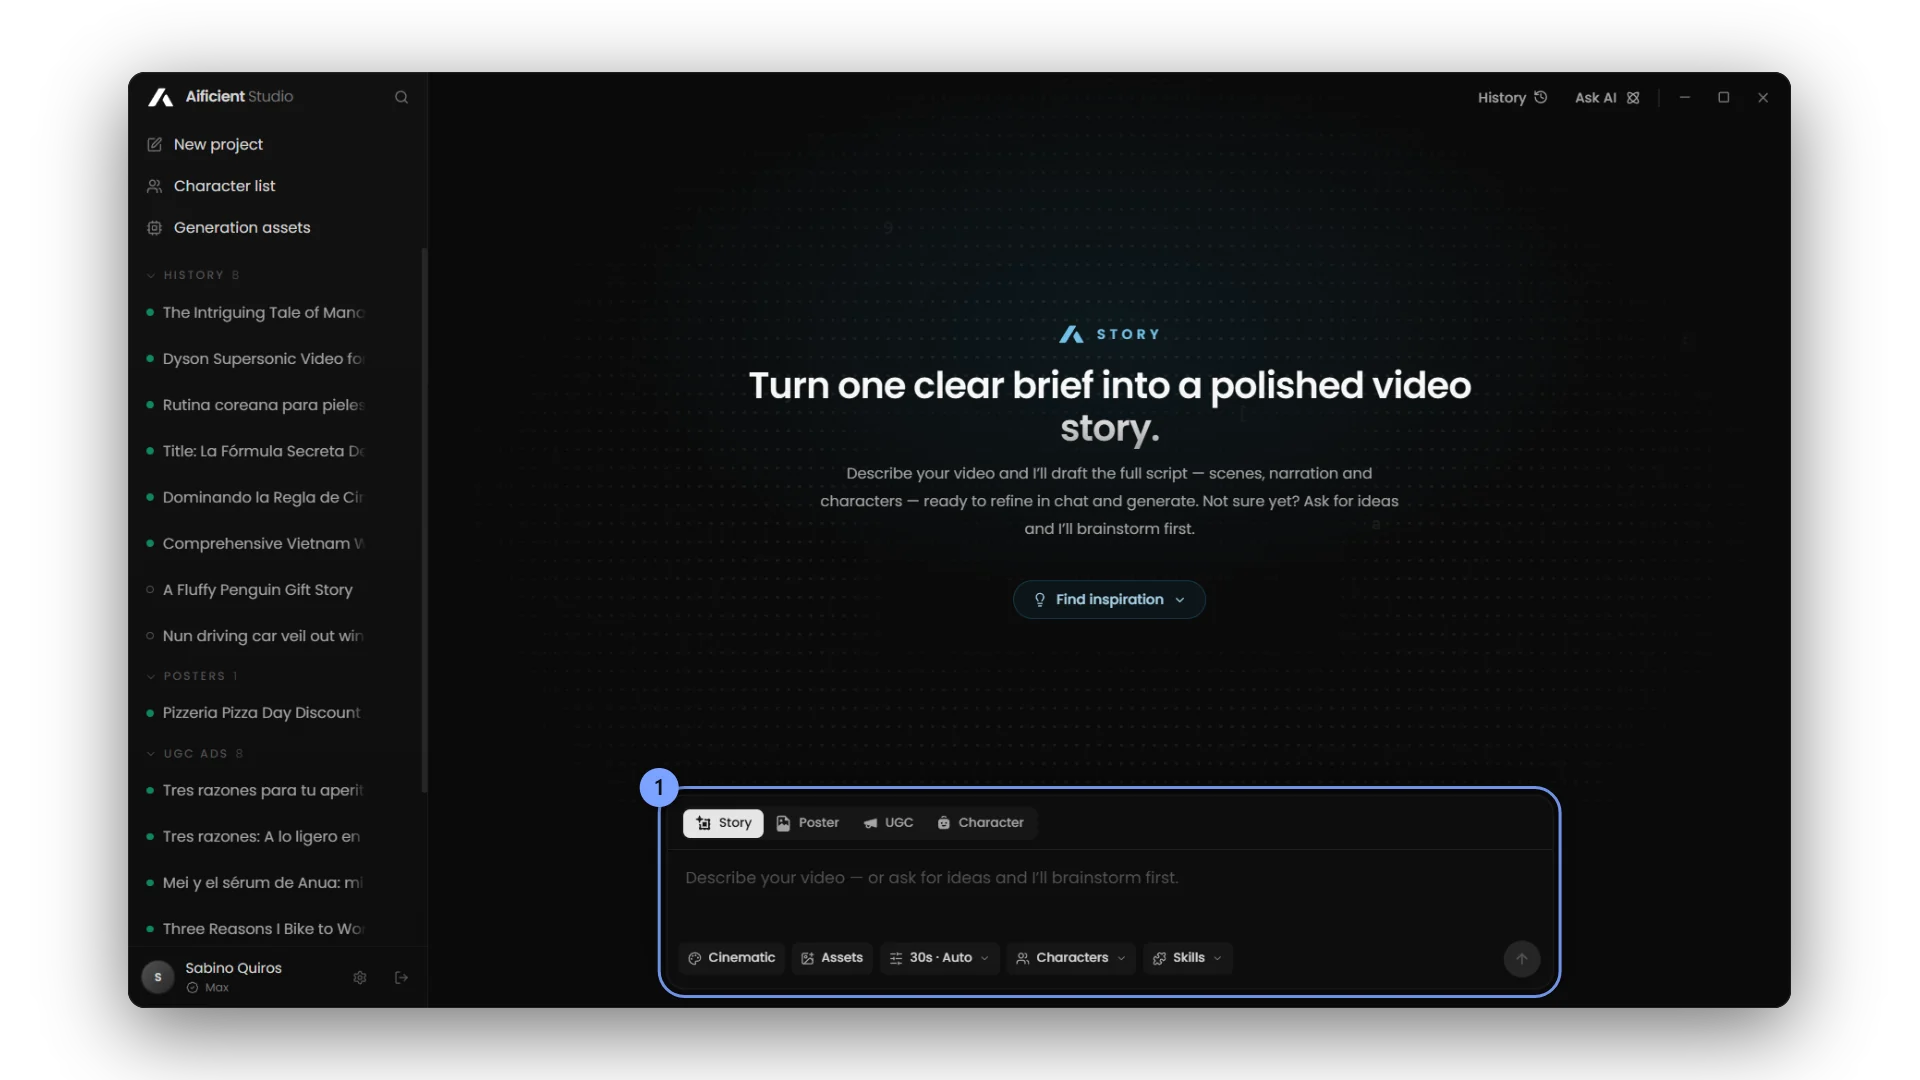Select the Story tab

(723, 823)
